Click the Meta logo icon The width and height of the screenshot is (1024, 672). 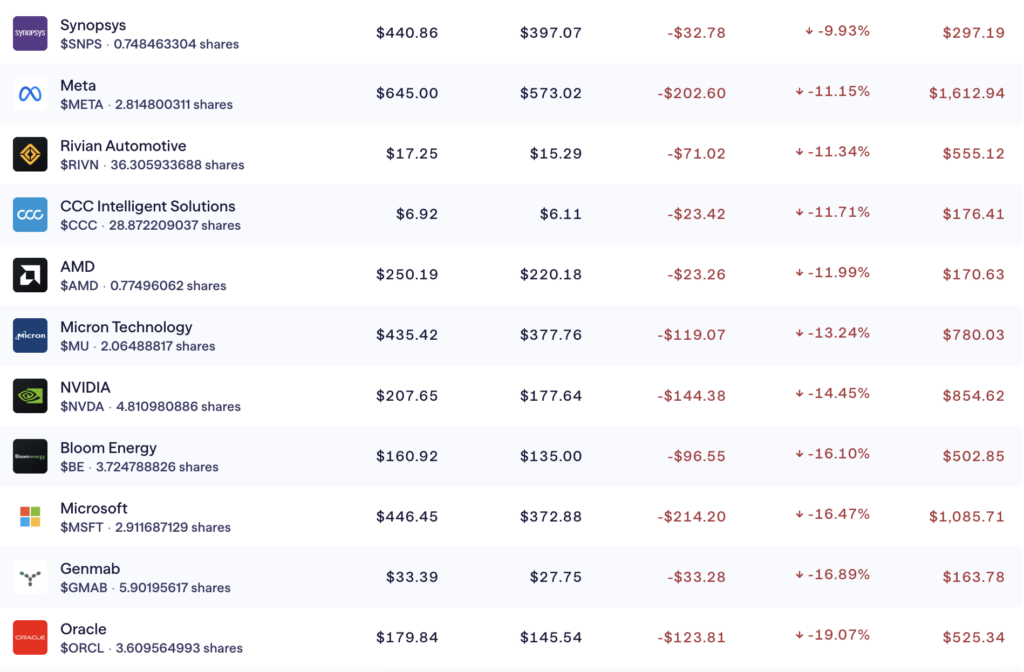click(x=30, y=94)
